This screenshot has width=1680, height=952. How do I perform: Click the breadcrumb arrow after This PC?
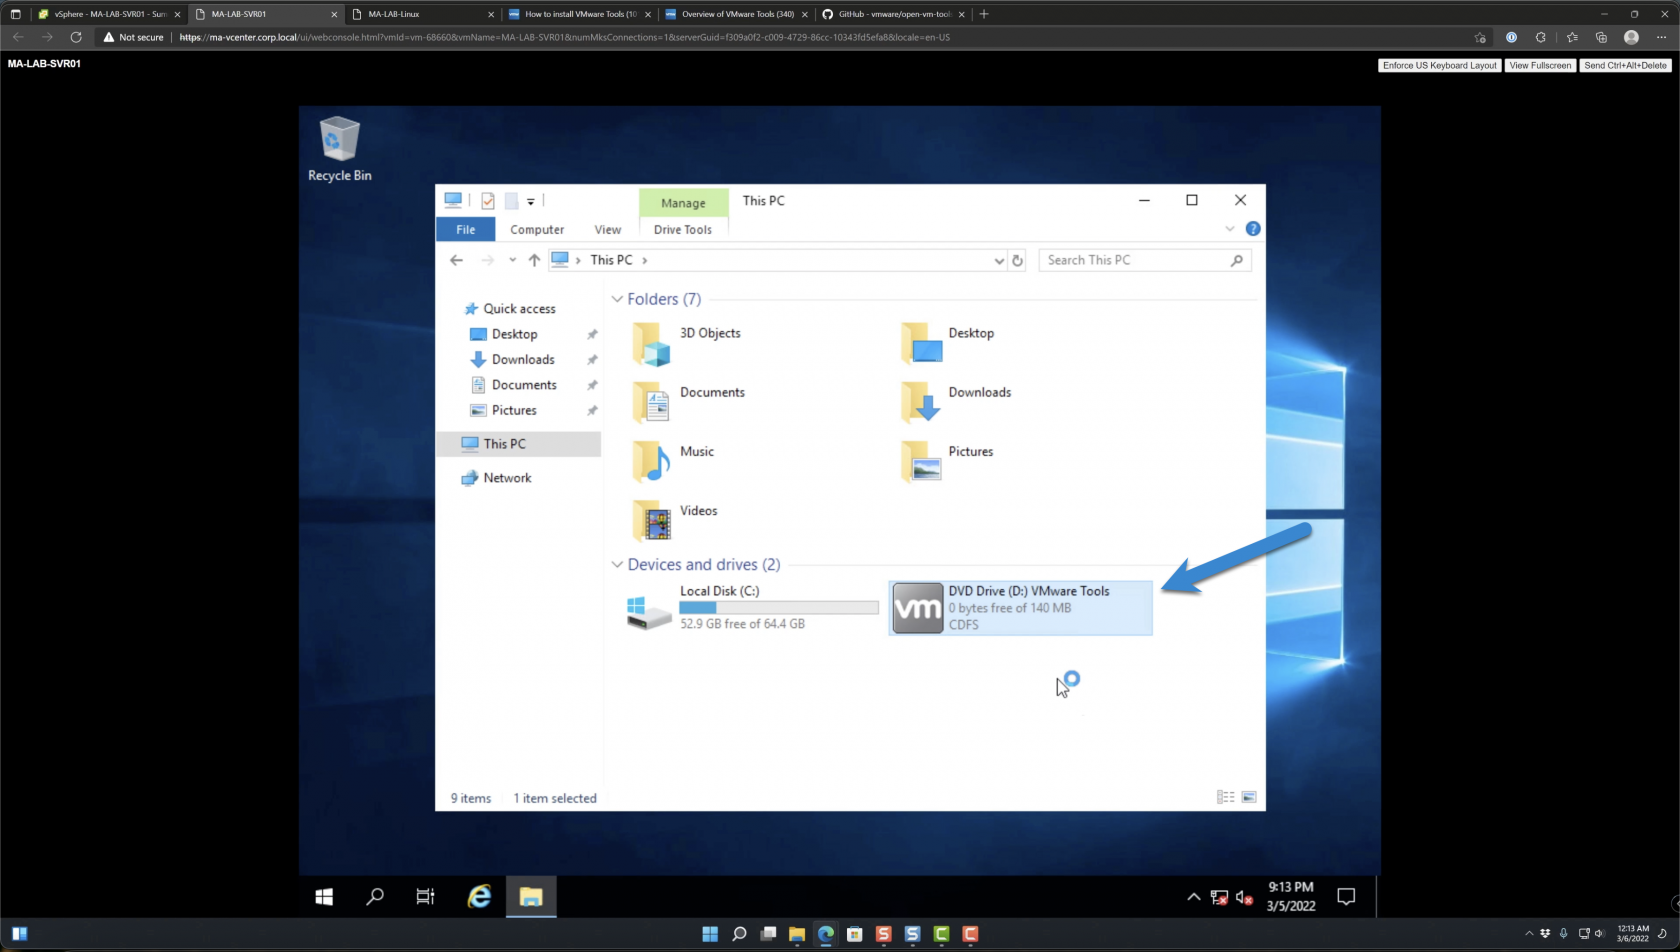point(645,260)
